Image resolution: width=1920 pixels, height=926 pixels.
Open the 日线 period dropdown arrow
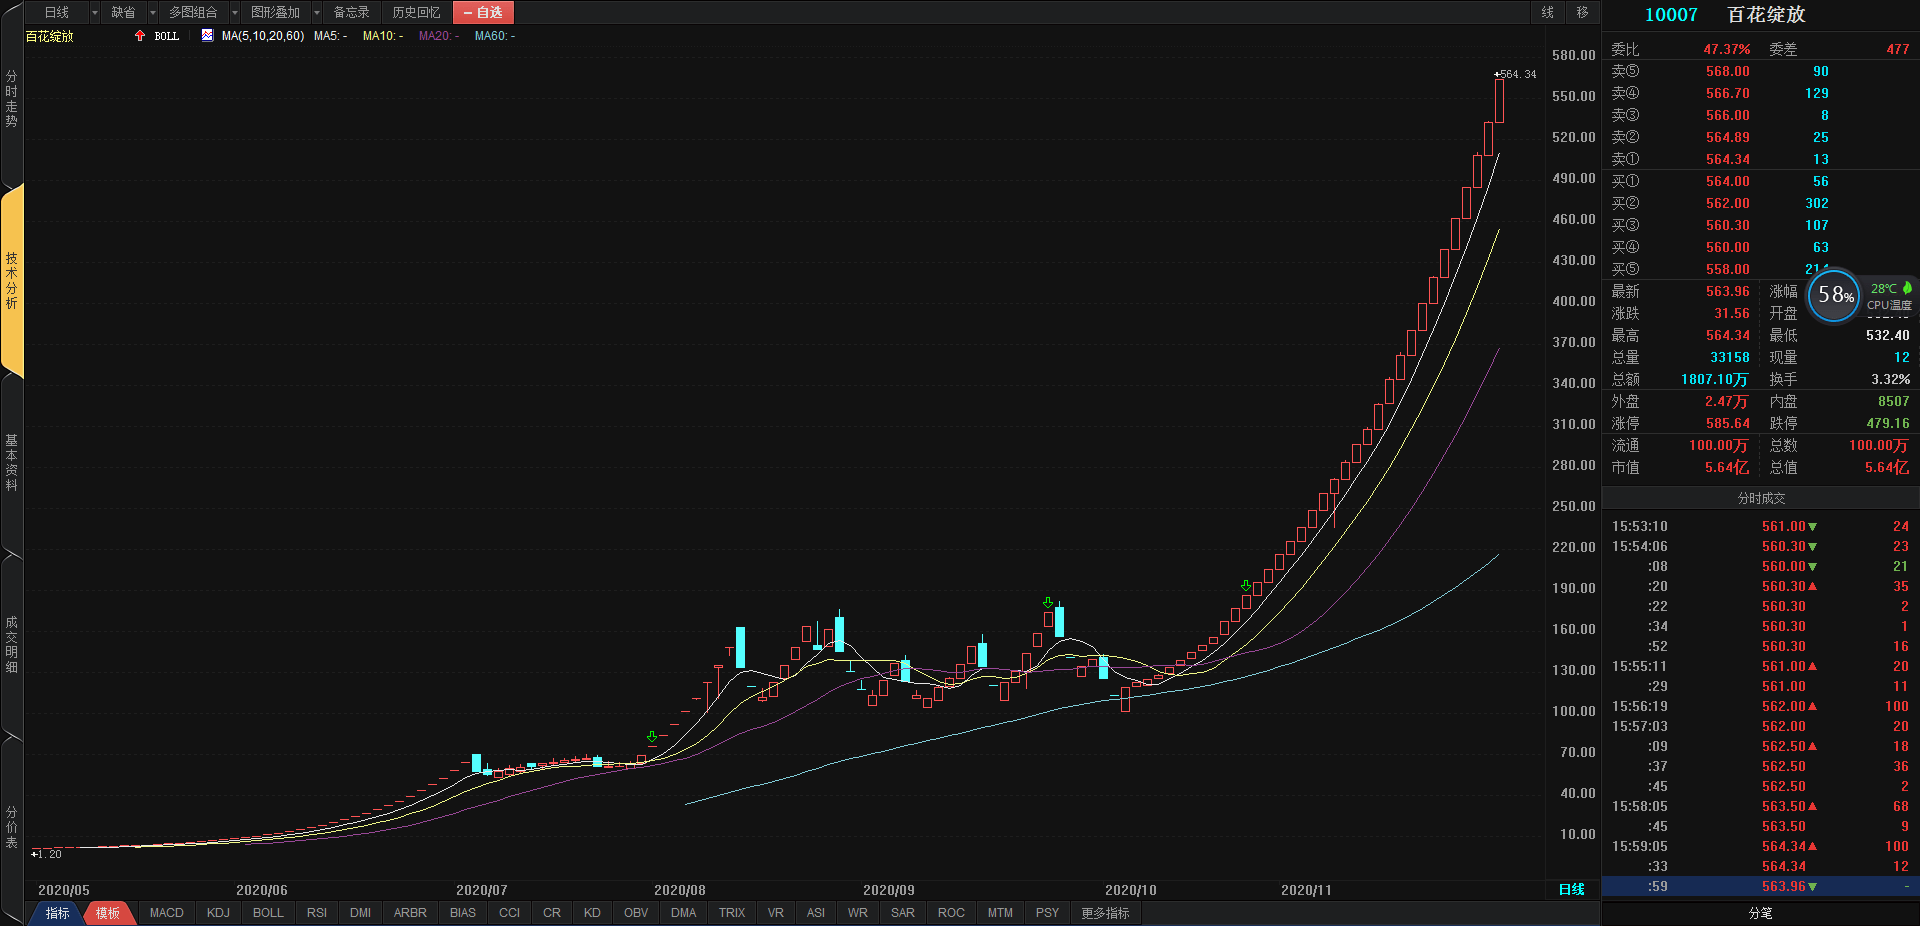pyautogui.click(x=95, y=13)
